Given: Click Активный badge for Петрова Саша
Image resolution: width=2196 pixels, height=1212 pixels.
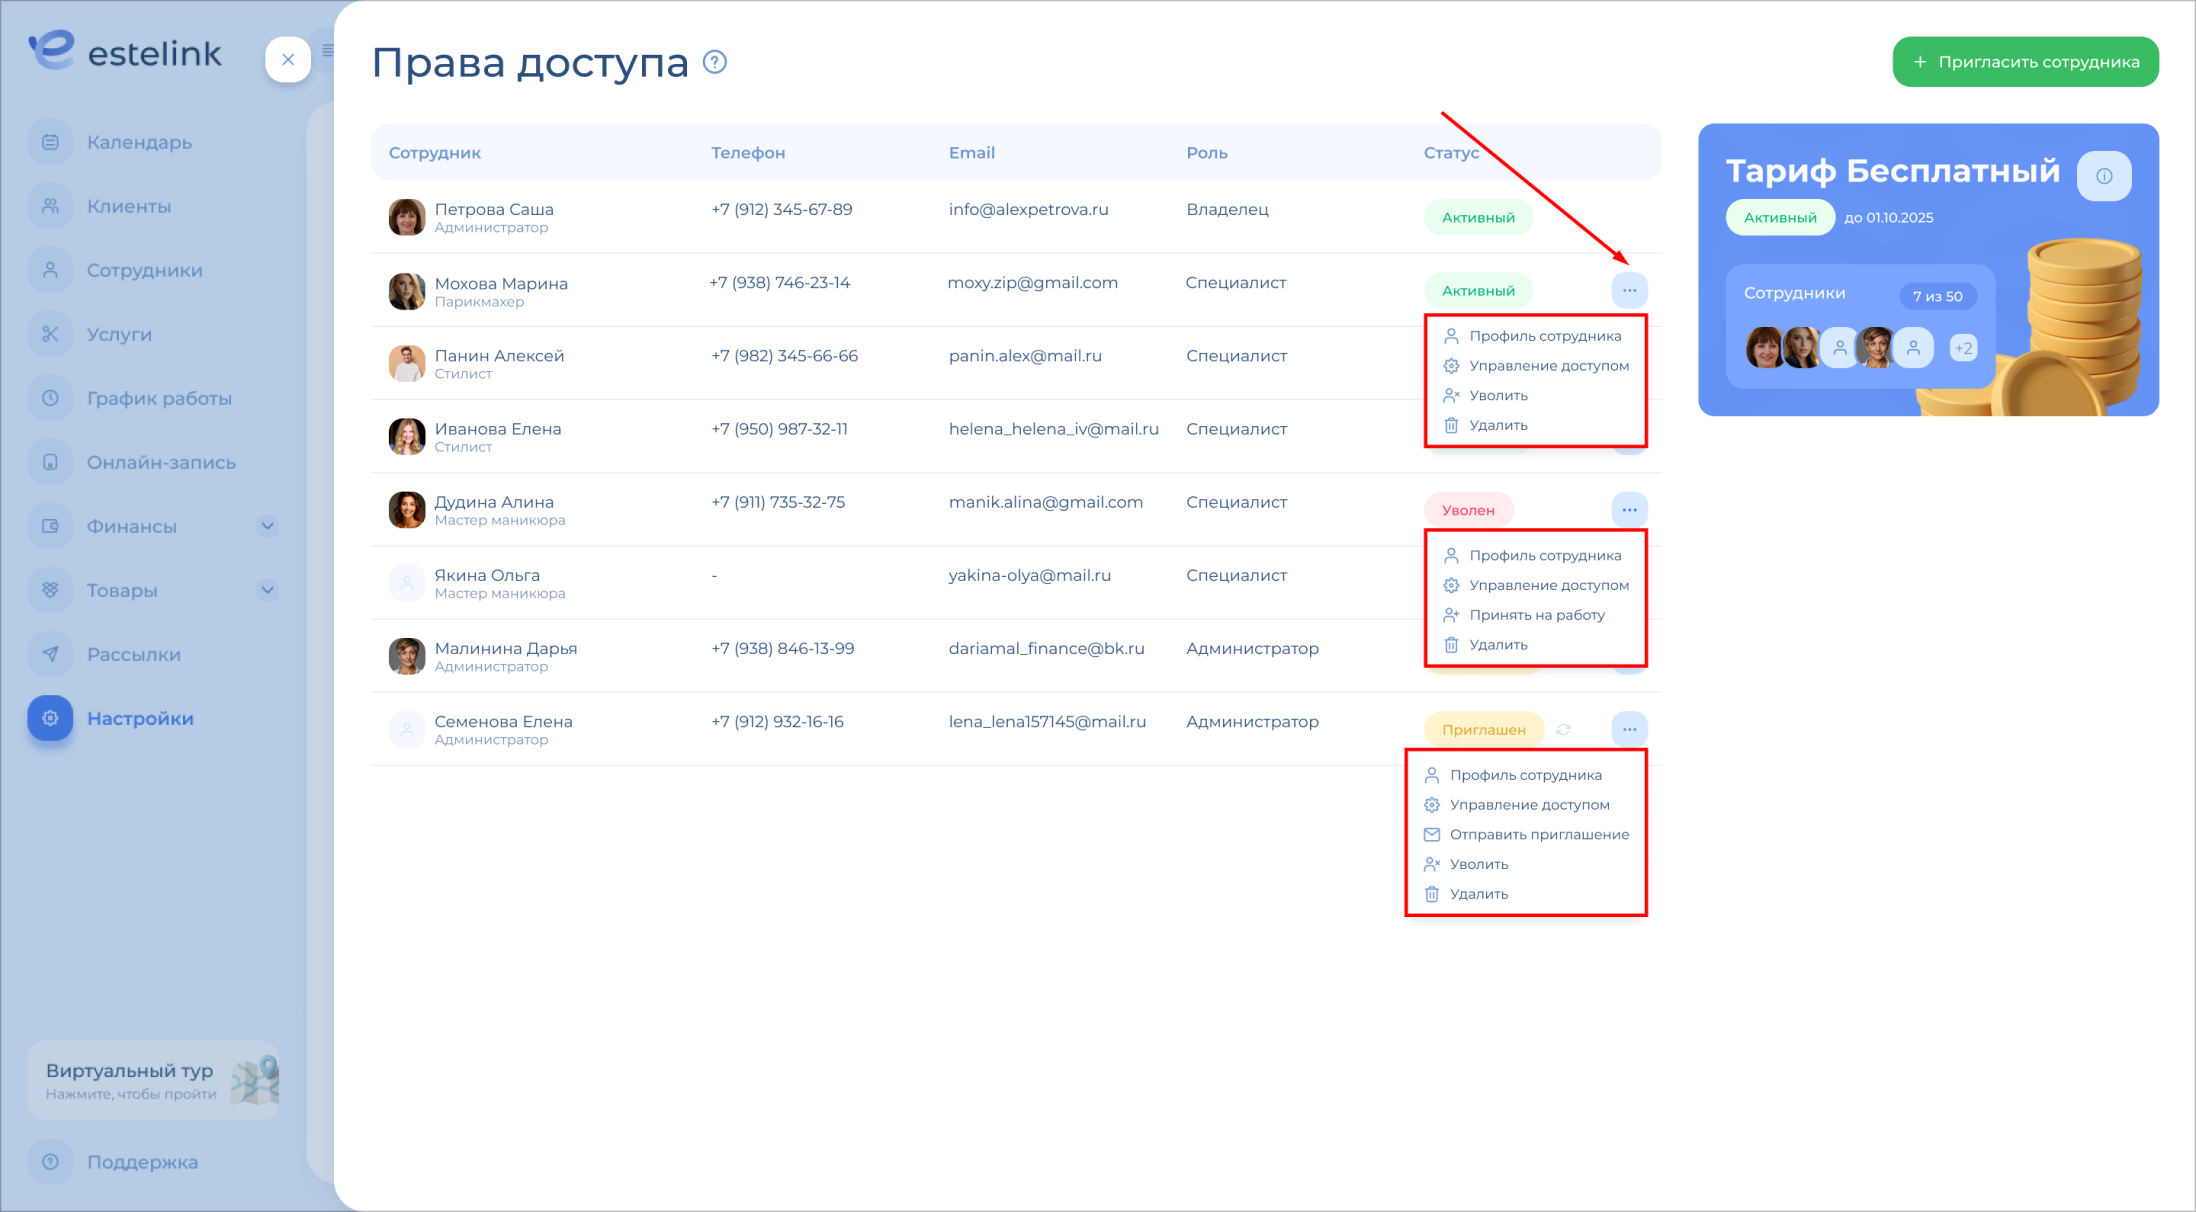Looking at the screenshot, I should click(1478, 217).
